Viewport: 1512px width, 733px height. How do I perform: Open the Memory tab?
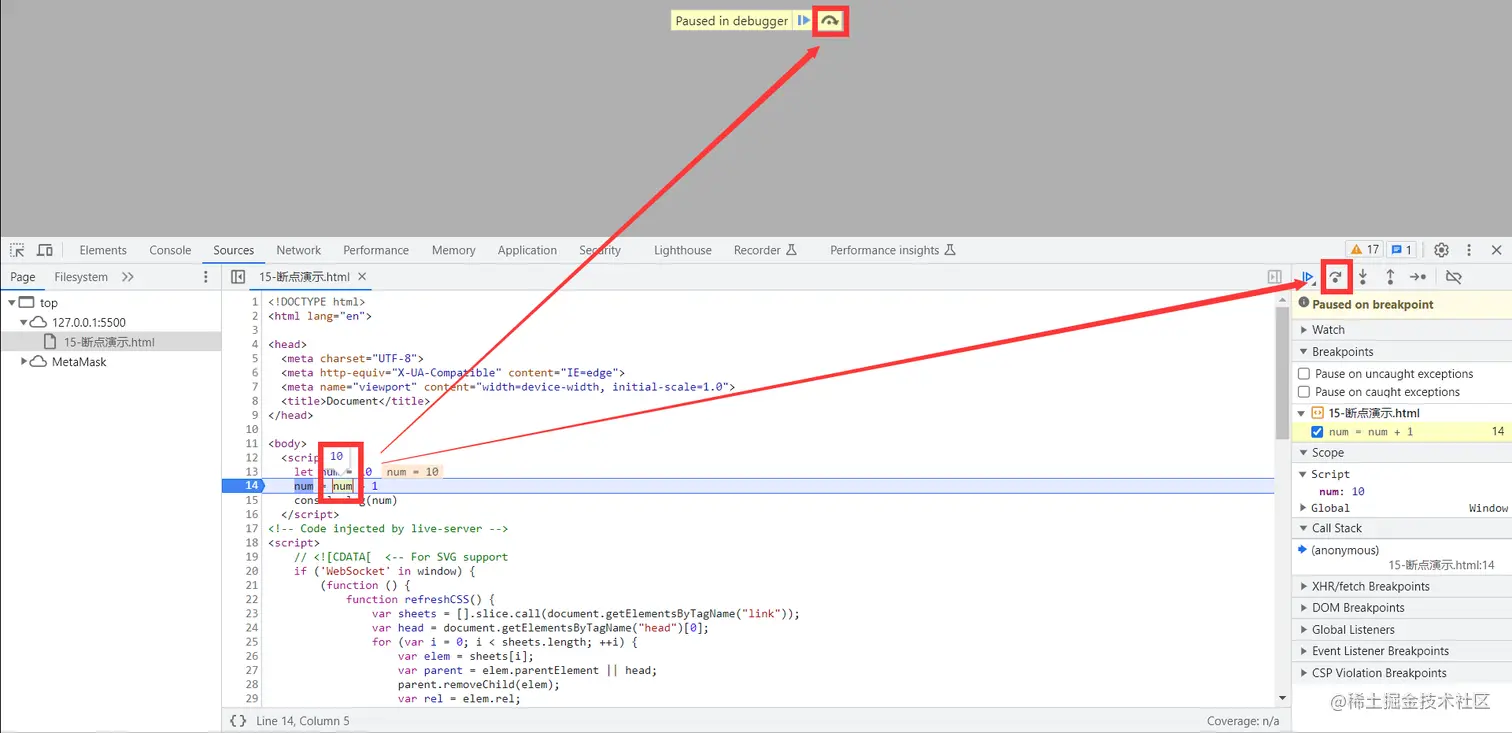pyautogui.click(x=454, y=250)
